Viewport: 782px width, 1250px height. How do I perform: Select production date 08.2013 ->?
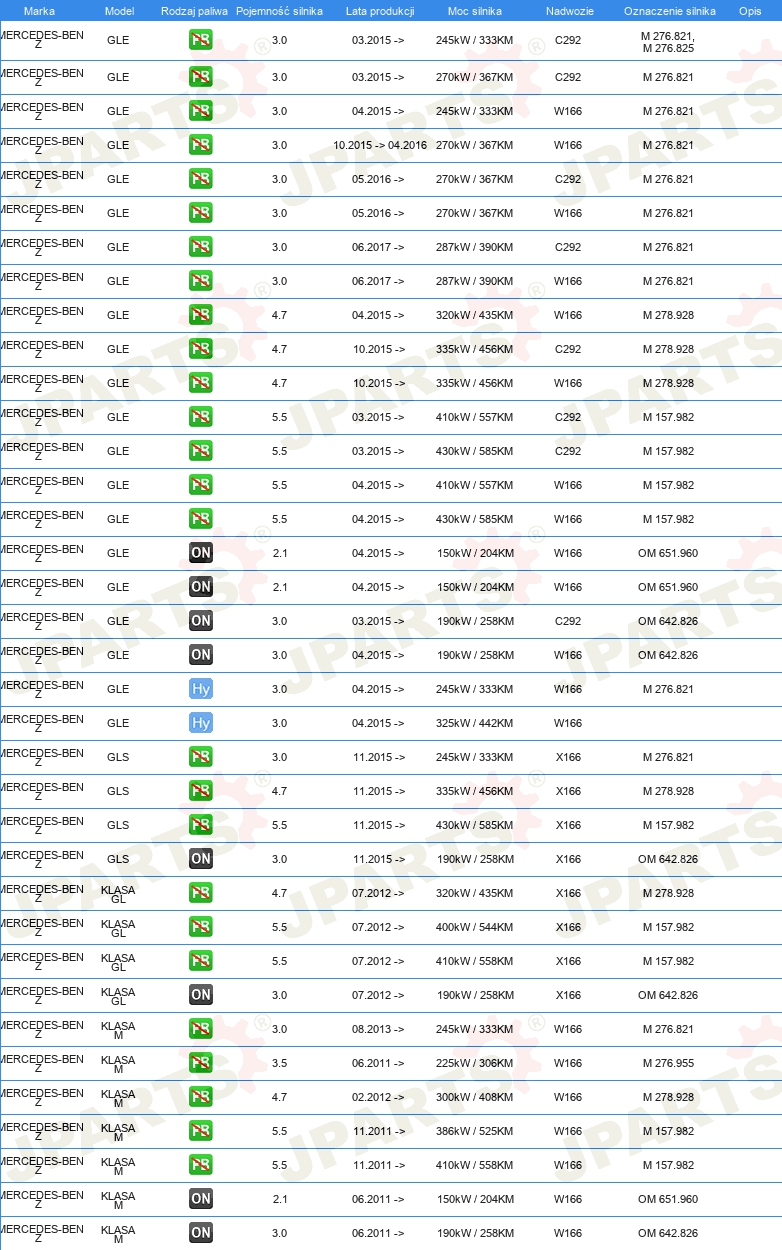tap(379, 1029)
